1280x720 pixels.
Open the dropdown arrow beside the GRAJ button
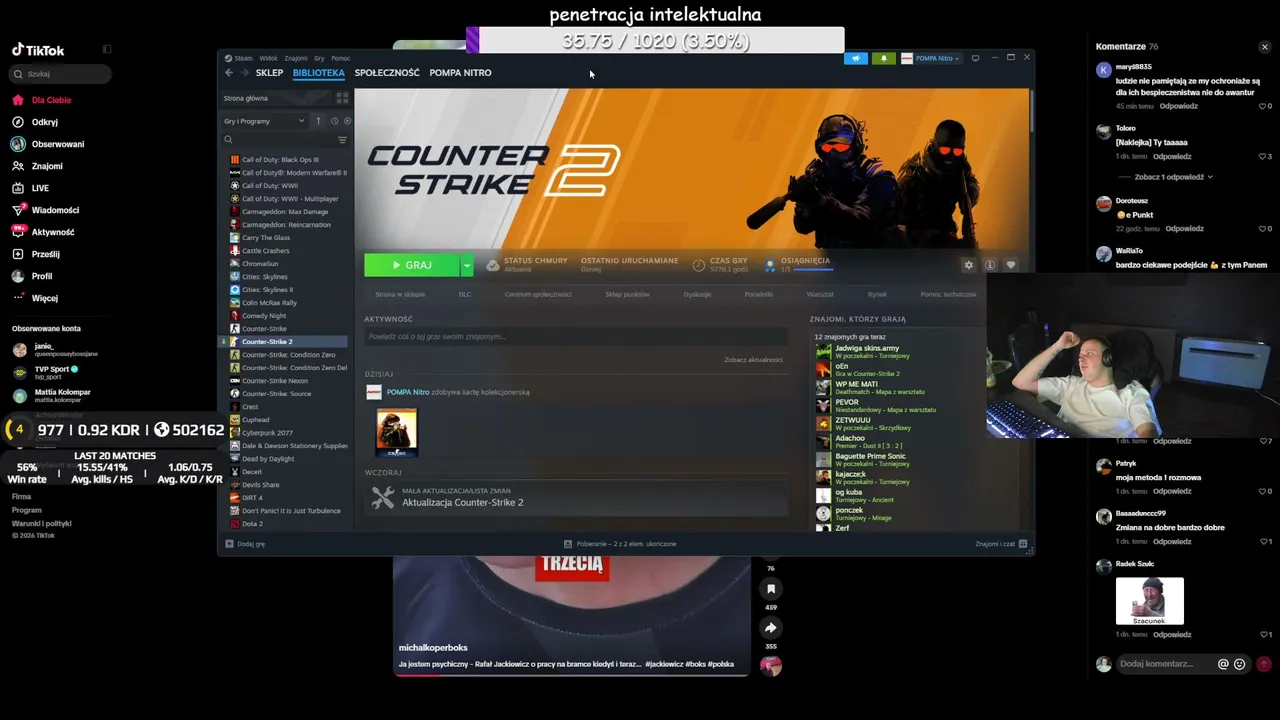[466, 265]
